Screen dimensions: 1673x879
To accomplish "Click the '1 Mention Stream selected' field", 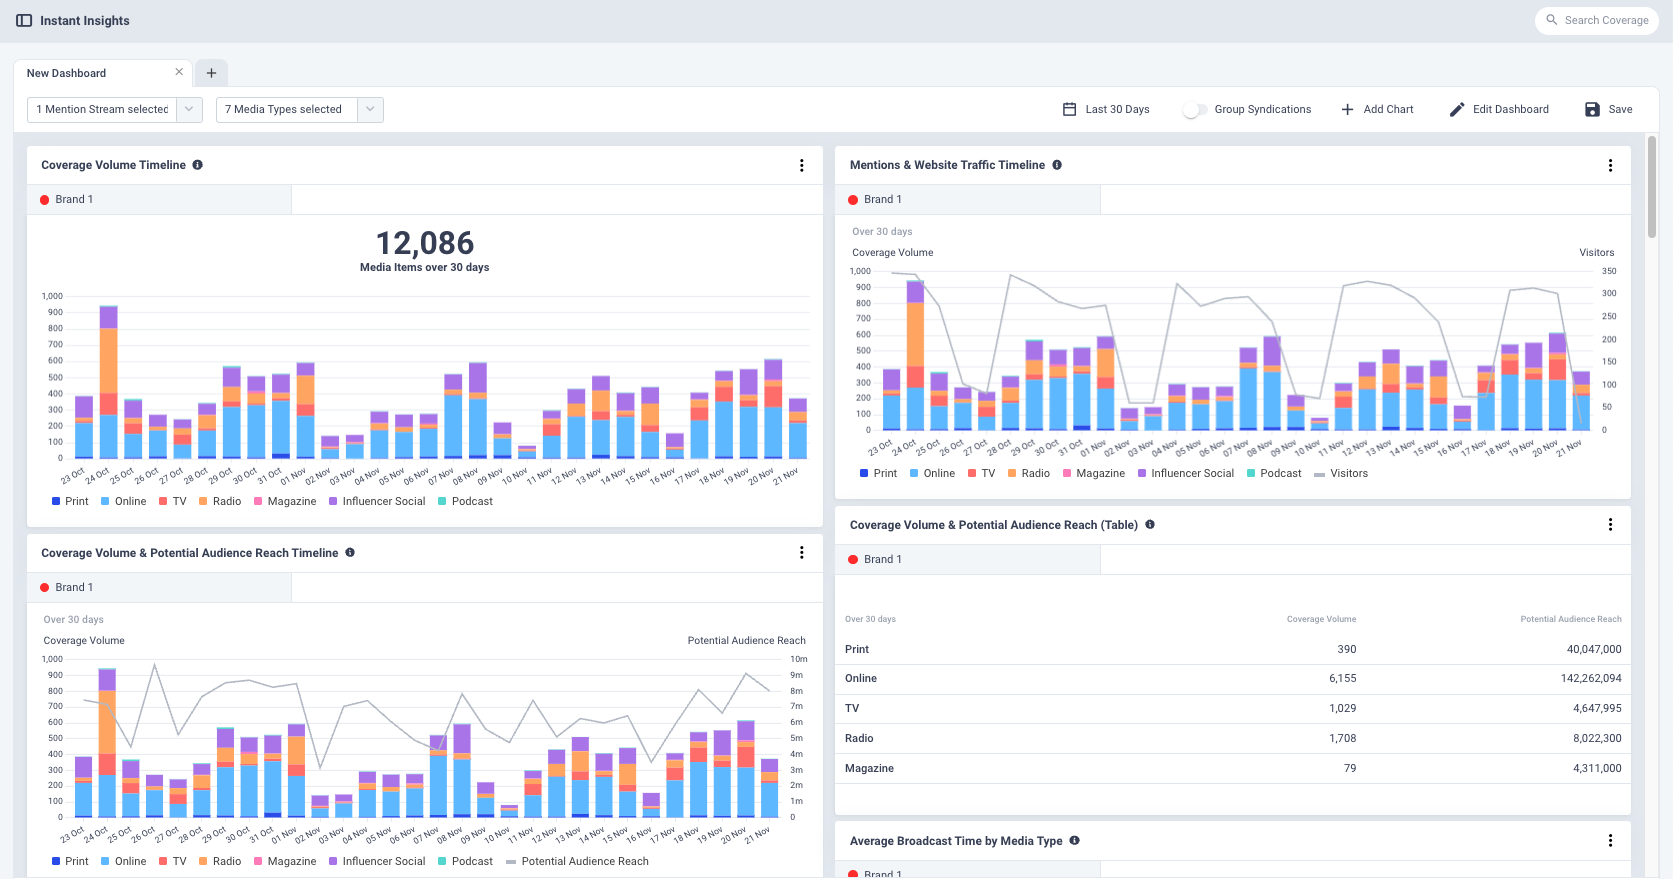I will click(x=102, y=109).
